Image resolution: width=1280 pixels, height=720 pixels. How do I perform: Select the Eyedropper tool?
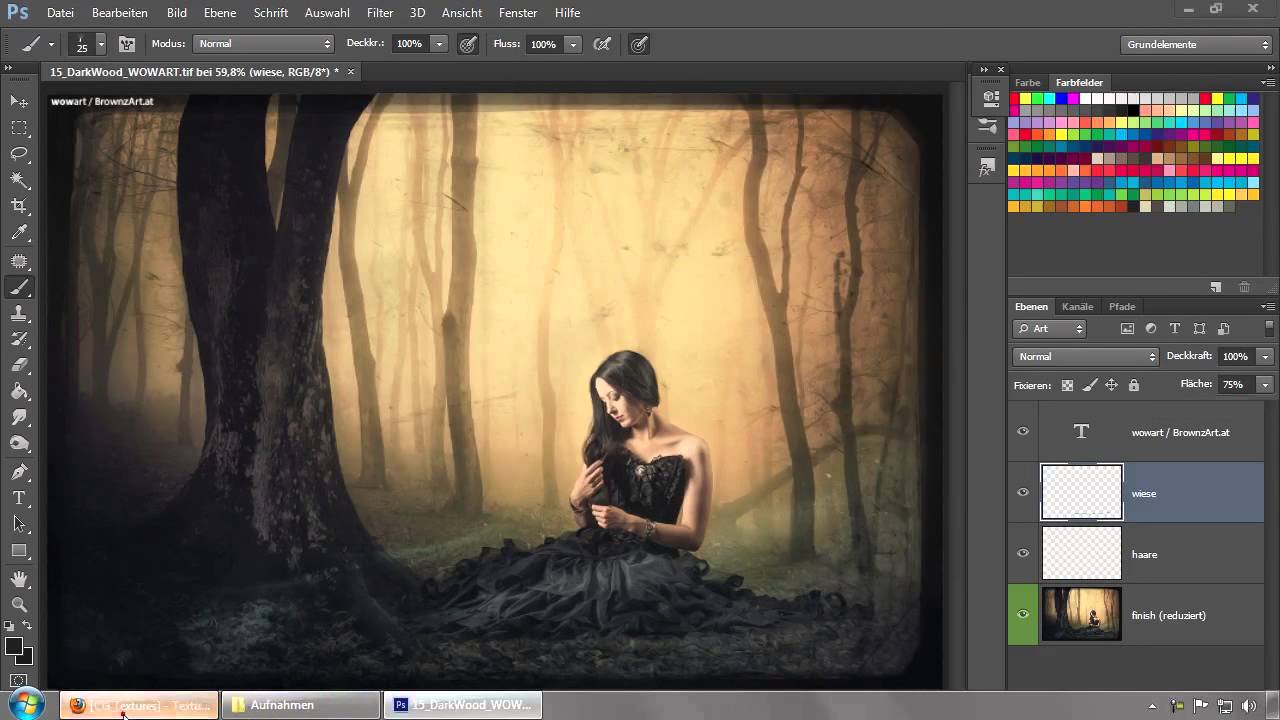coord(19,232)
